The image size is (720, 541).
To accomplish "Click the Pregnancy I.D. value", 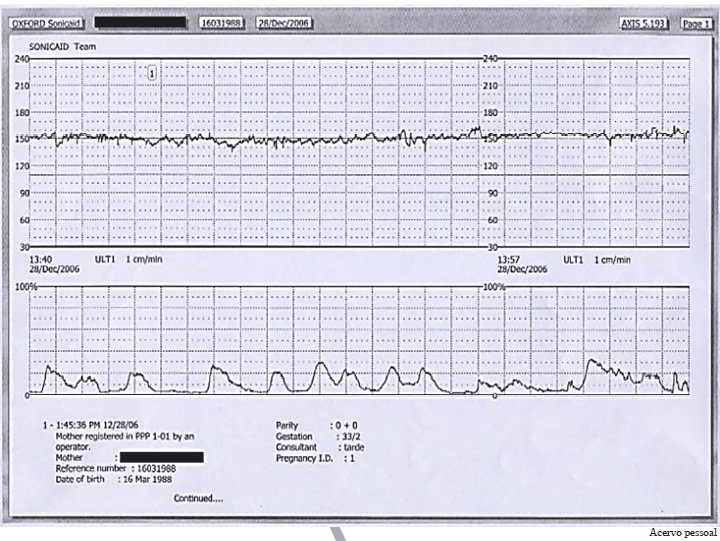I will coord(351,458).
